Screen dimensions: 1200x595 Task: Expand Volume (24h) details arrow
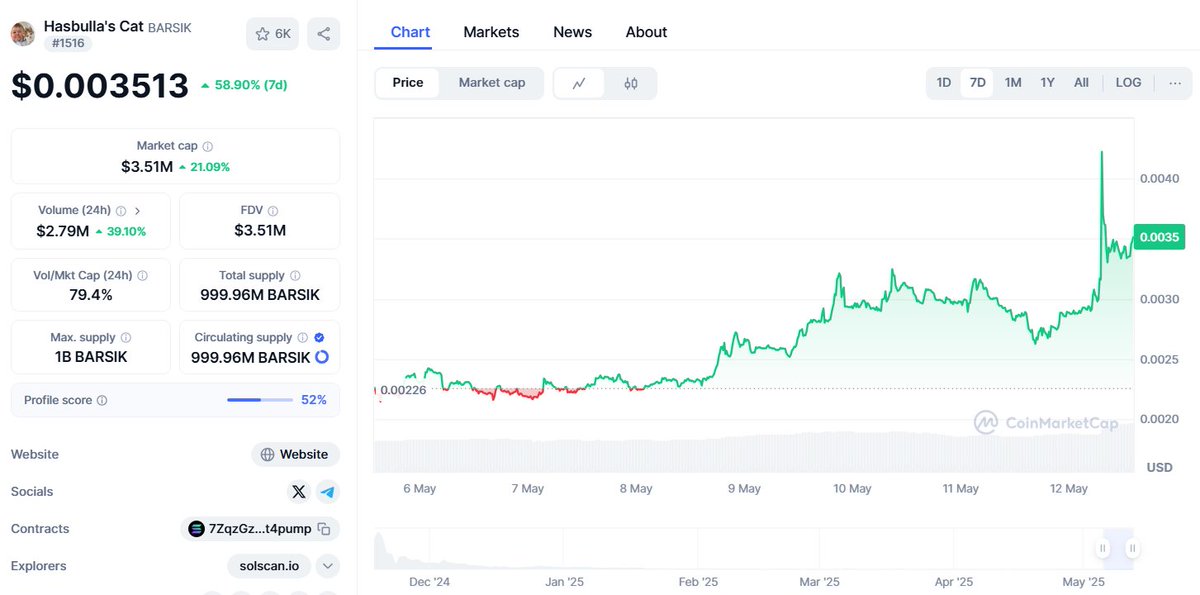point(137,211)
